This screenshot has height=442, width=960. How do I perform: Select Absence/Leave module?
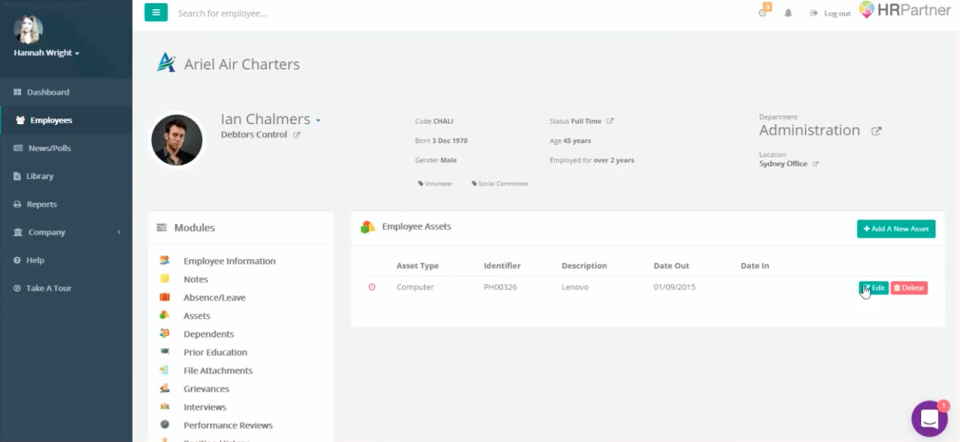[x=214, y=297]
